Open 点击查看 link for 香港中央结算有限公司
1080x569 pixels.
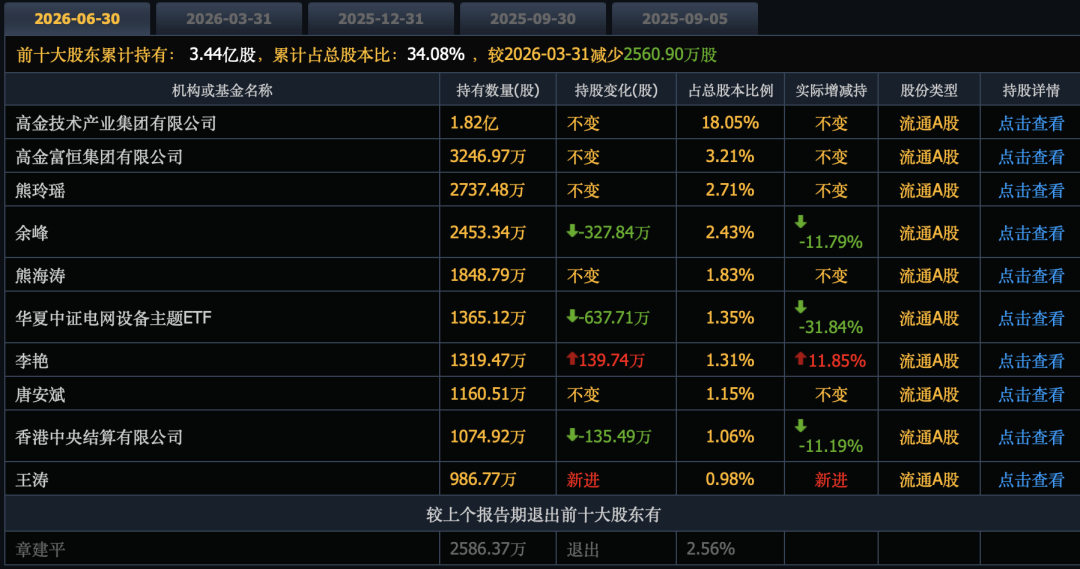click(1031, 437)
